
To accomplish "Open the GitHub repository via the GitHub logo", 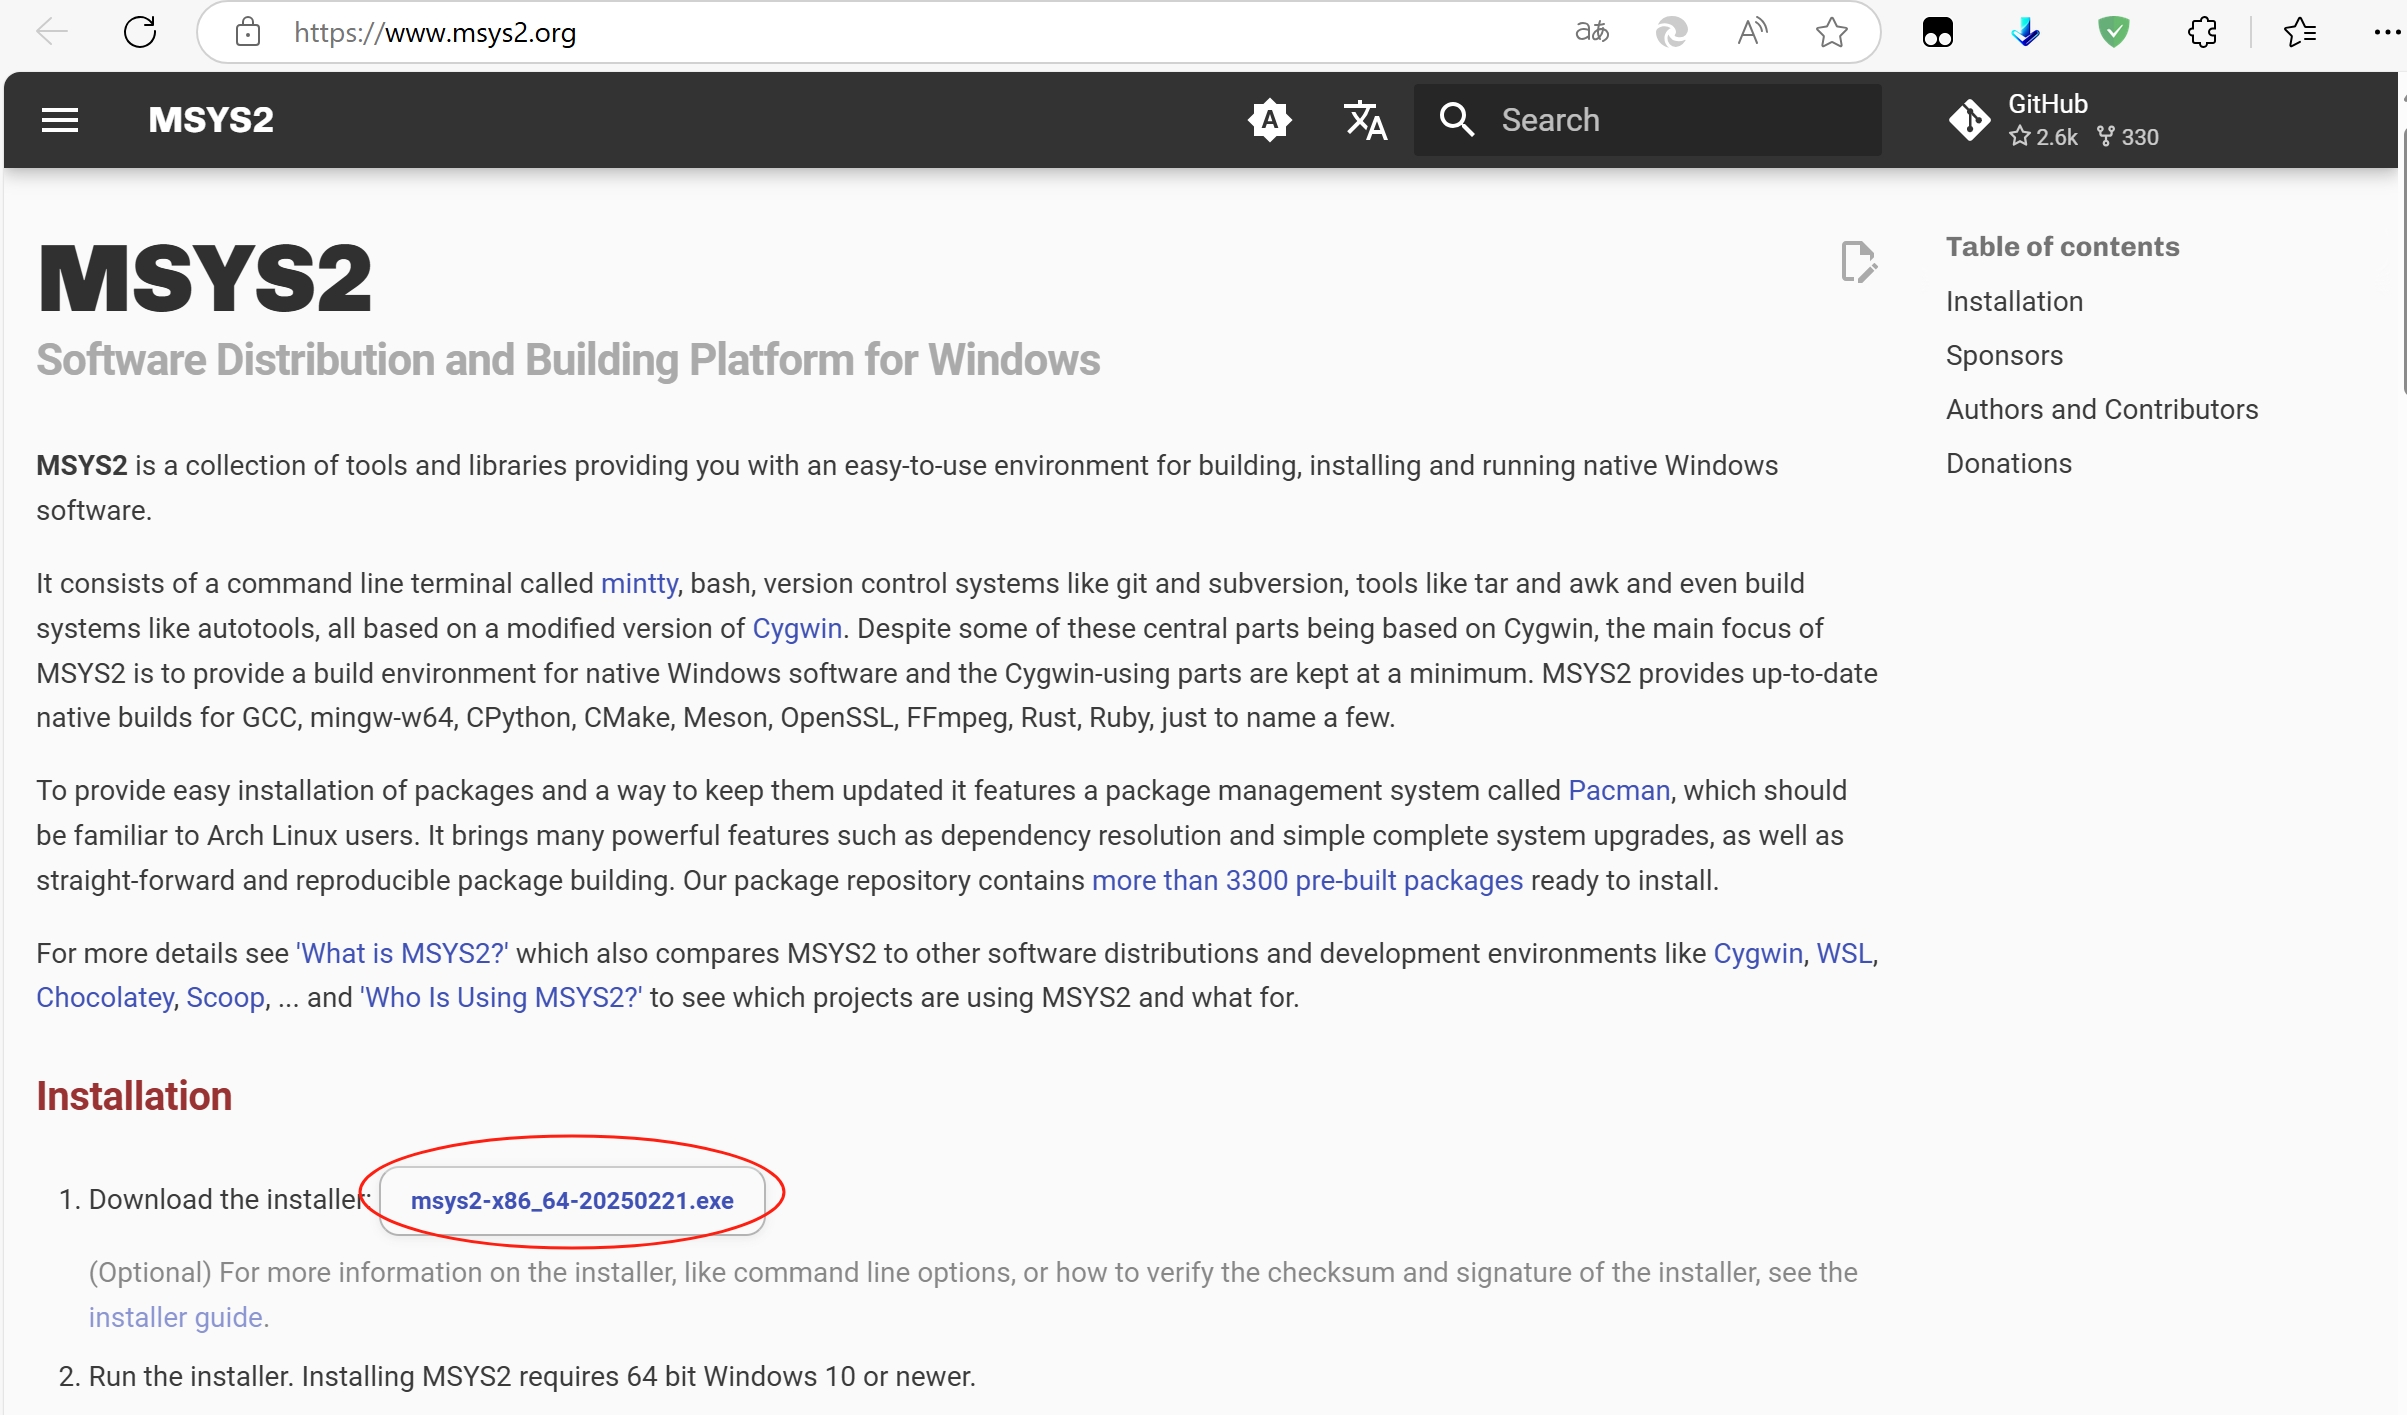I will [x=1969, y=119].
